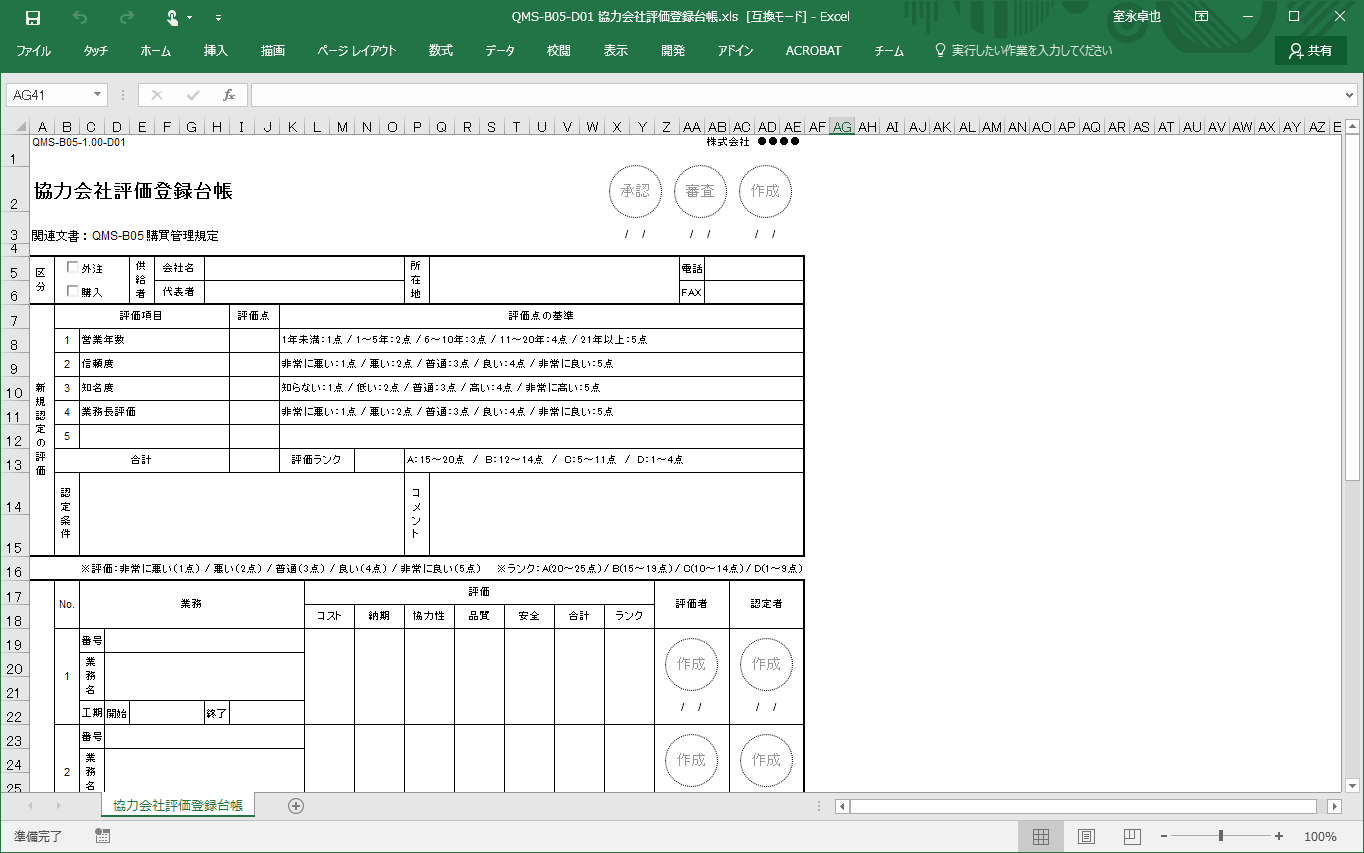Click the macro record icon in status bar
The image size is (1364, 853).
click(x=102, y=836)
